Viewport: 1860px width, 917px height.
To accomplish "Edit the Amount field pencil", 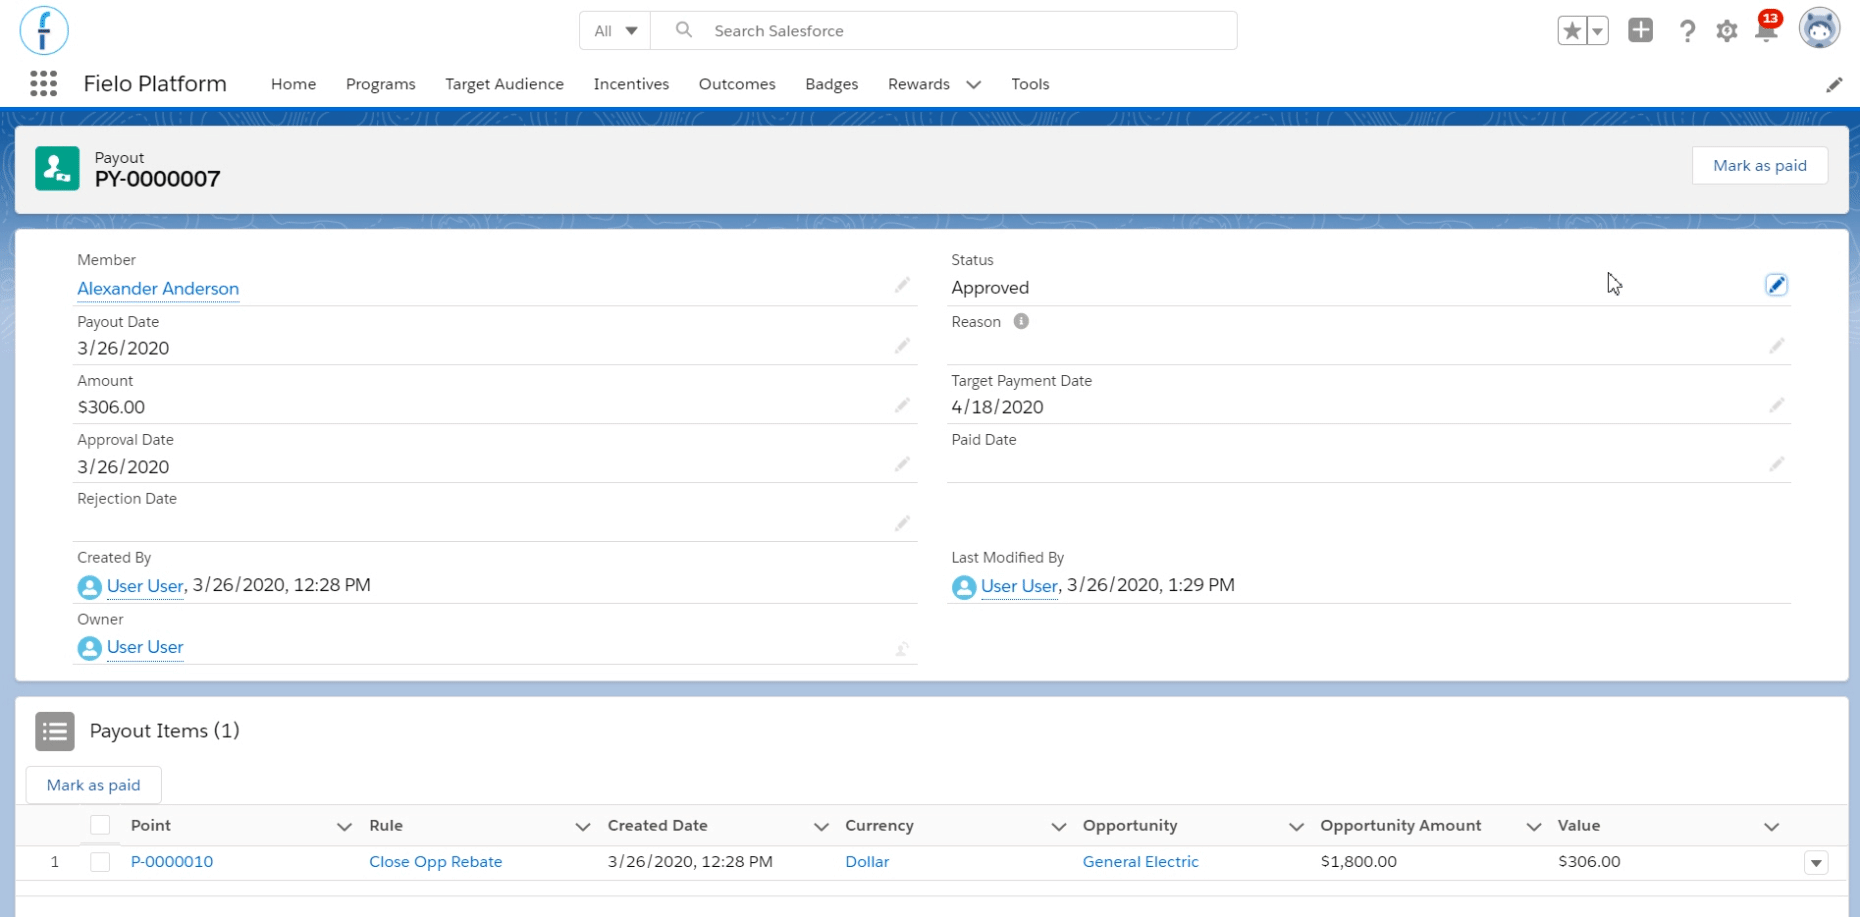I will [902, 405].
